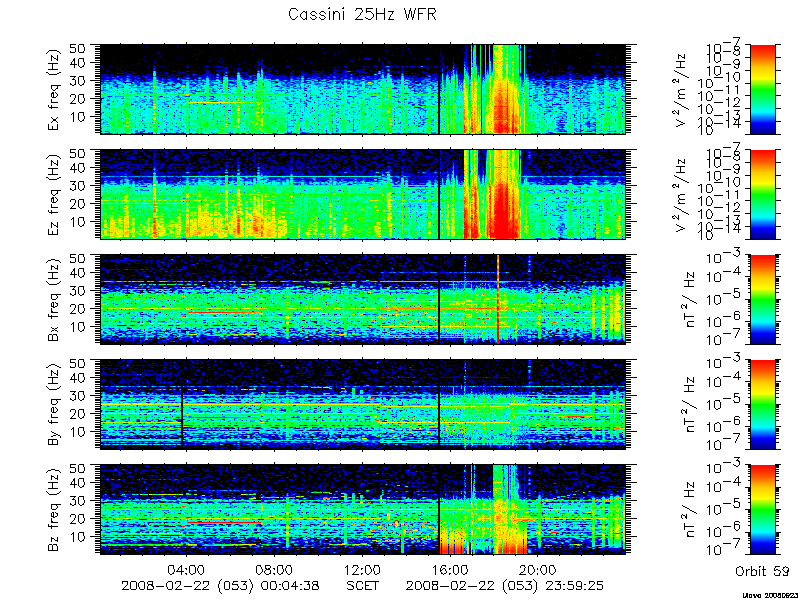
Task: Click the Ez panel rainbow color bar
Action: [x=762, y=194]
